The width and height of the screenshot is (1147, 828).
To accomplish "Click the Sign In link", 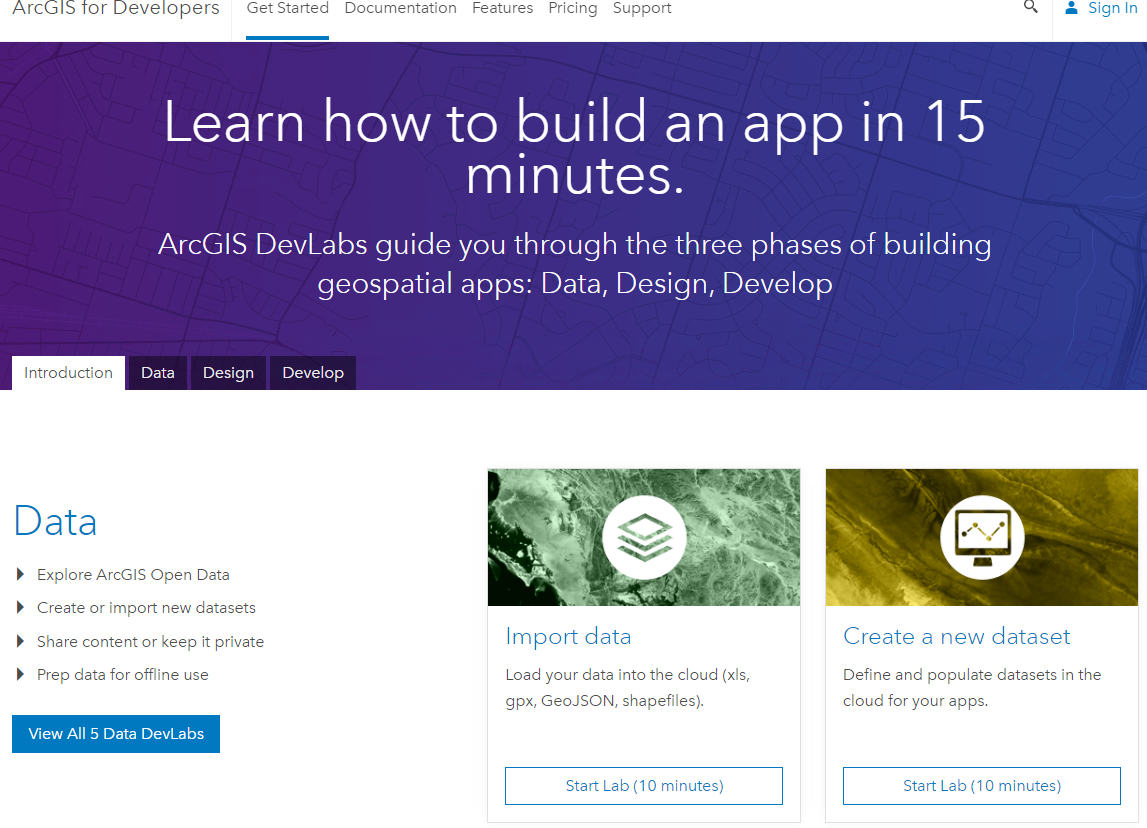I will (x=1113, y=8).
